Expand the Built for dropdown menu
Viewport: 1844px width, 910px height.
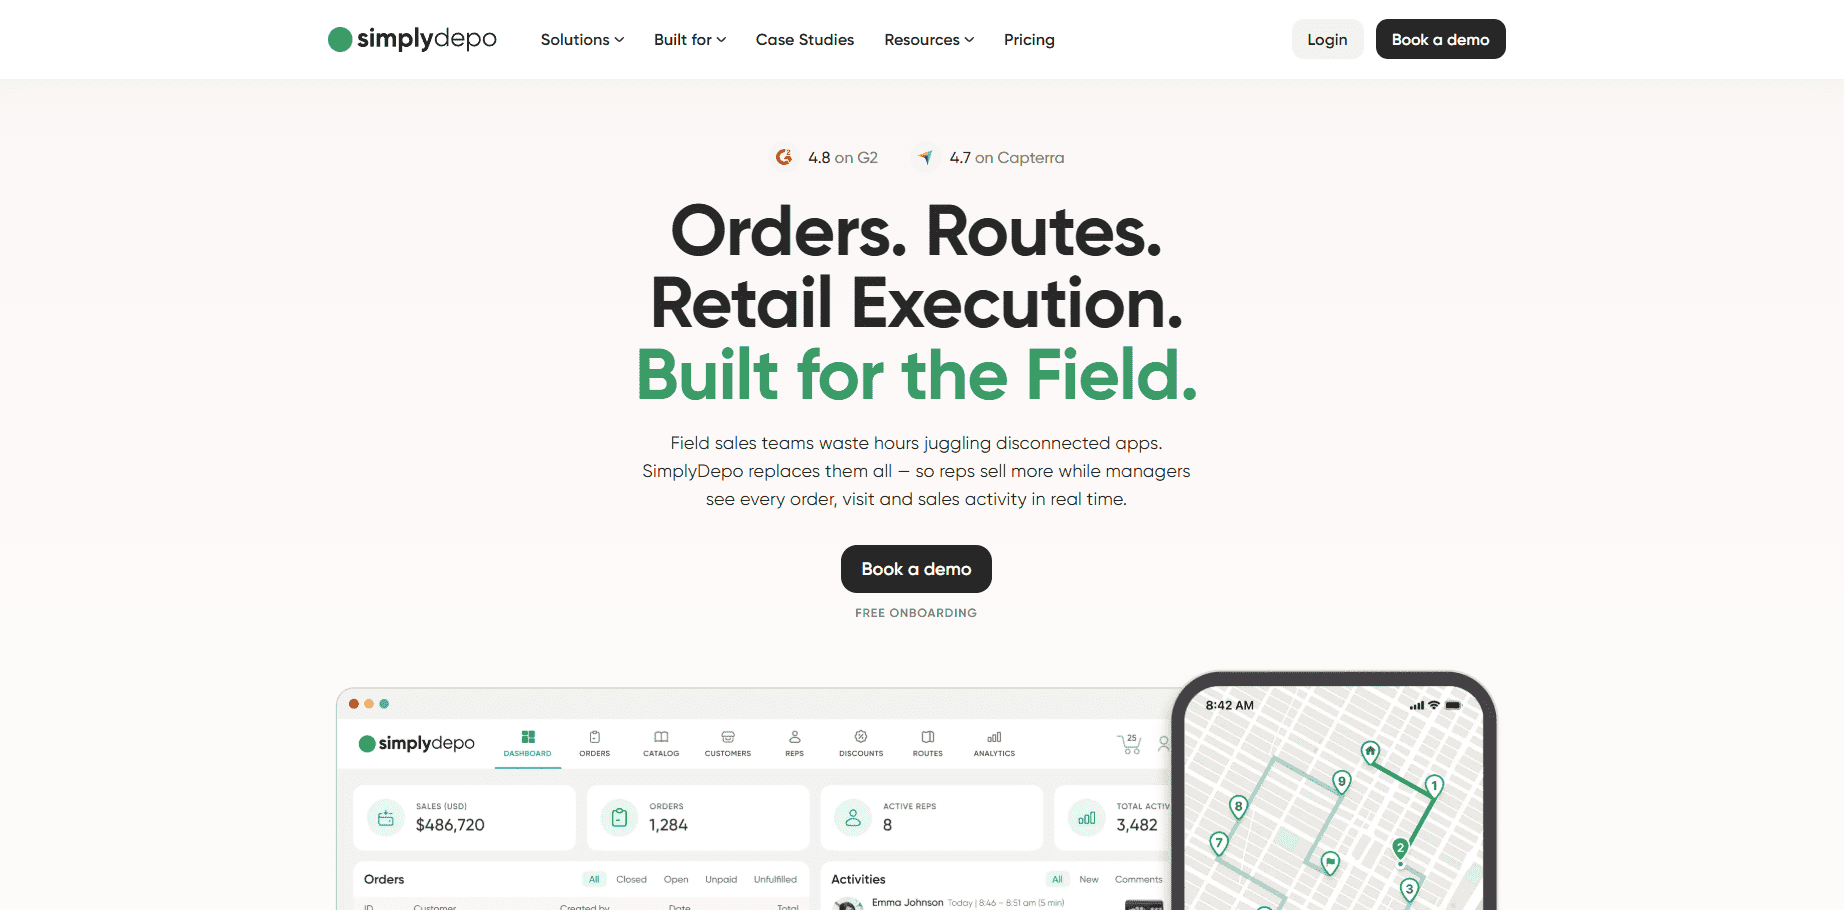(690, 40)
